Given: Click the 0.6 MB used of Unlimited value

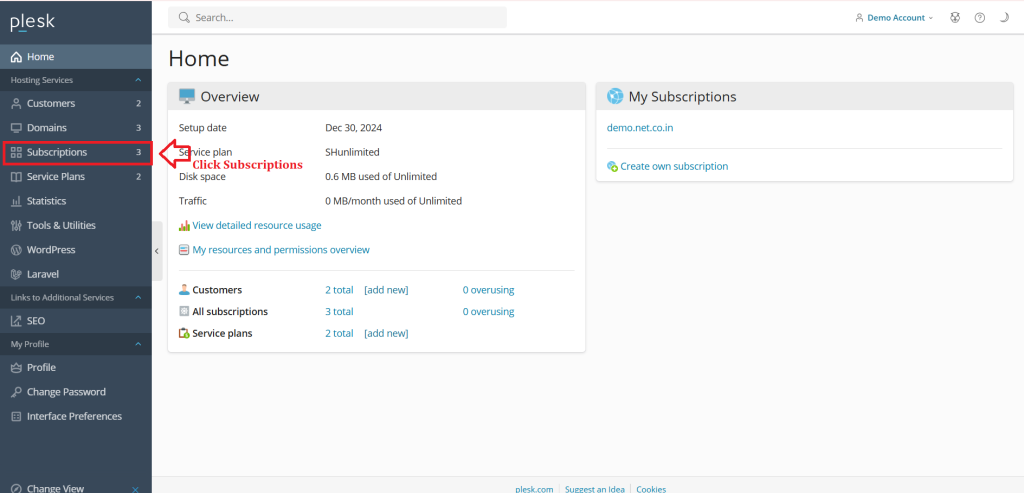Looking at the screenshot, I should click(381, 176).
